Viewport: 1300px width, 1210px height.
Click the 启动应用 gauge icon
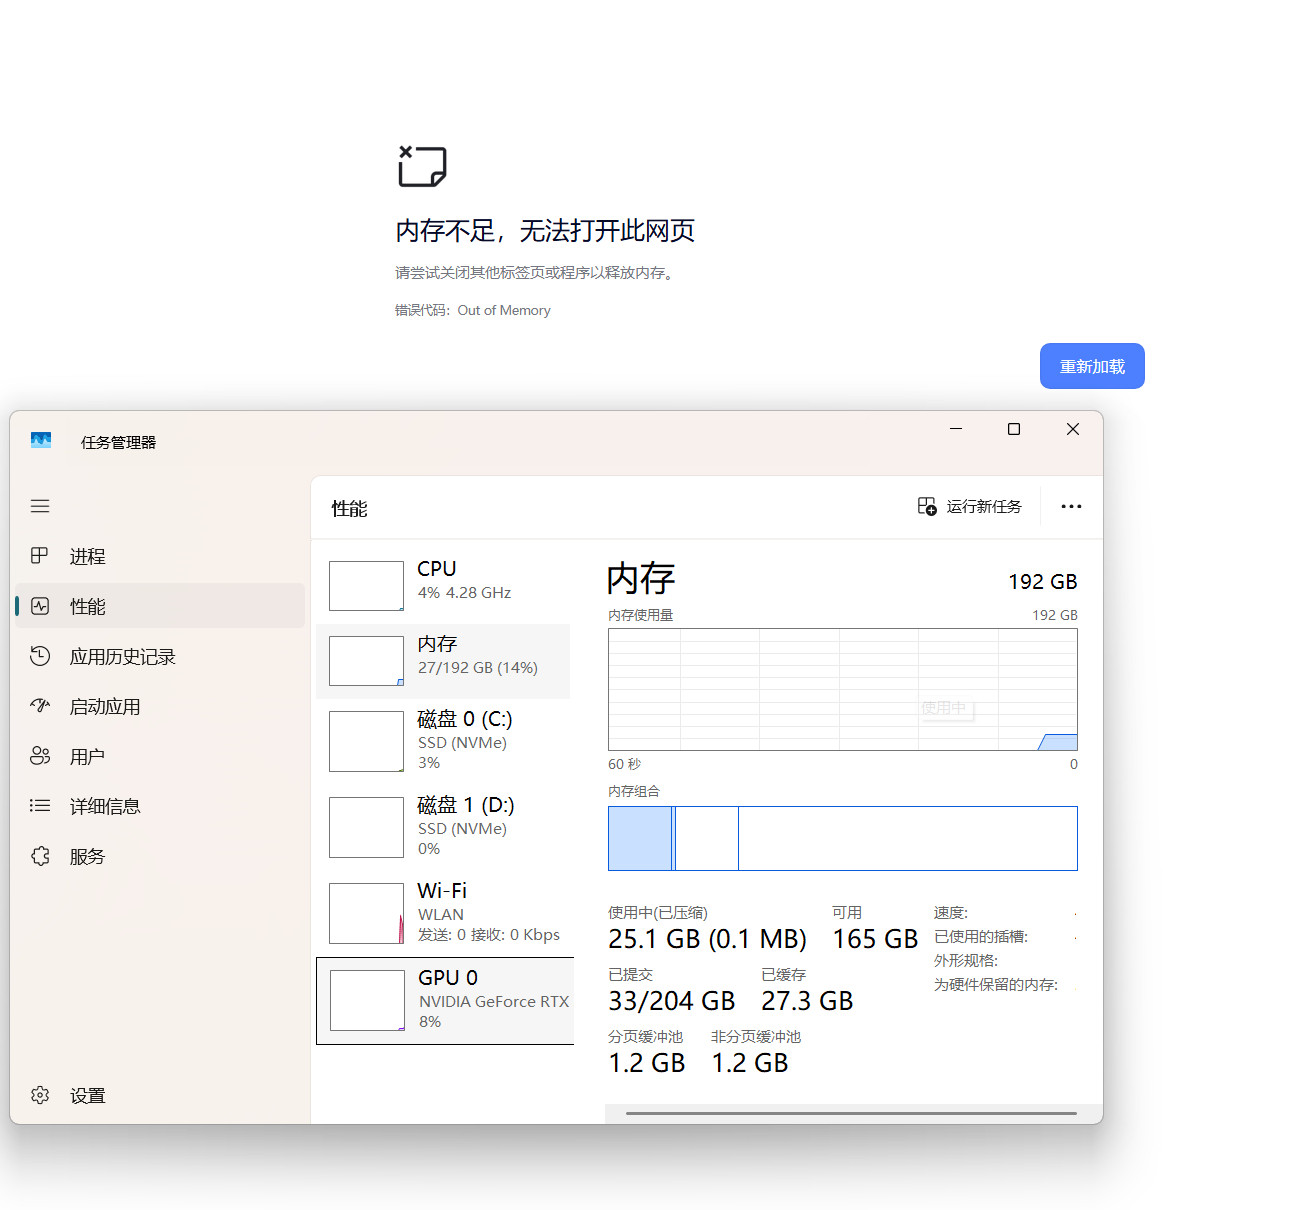[x=40, y=705]
